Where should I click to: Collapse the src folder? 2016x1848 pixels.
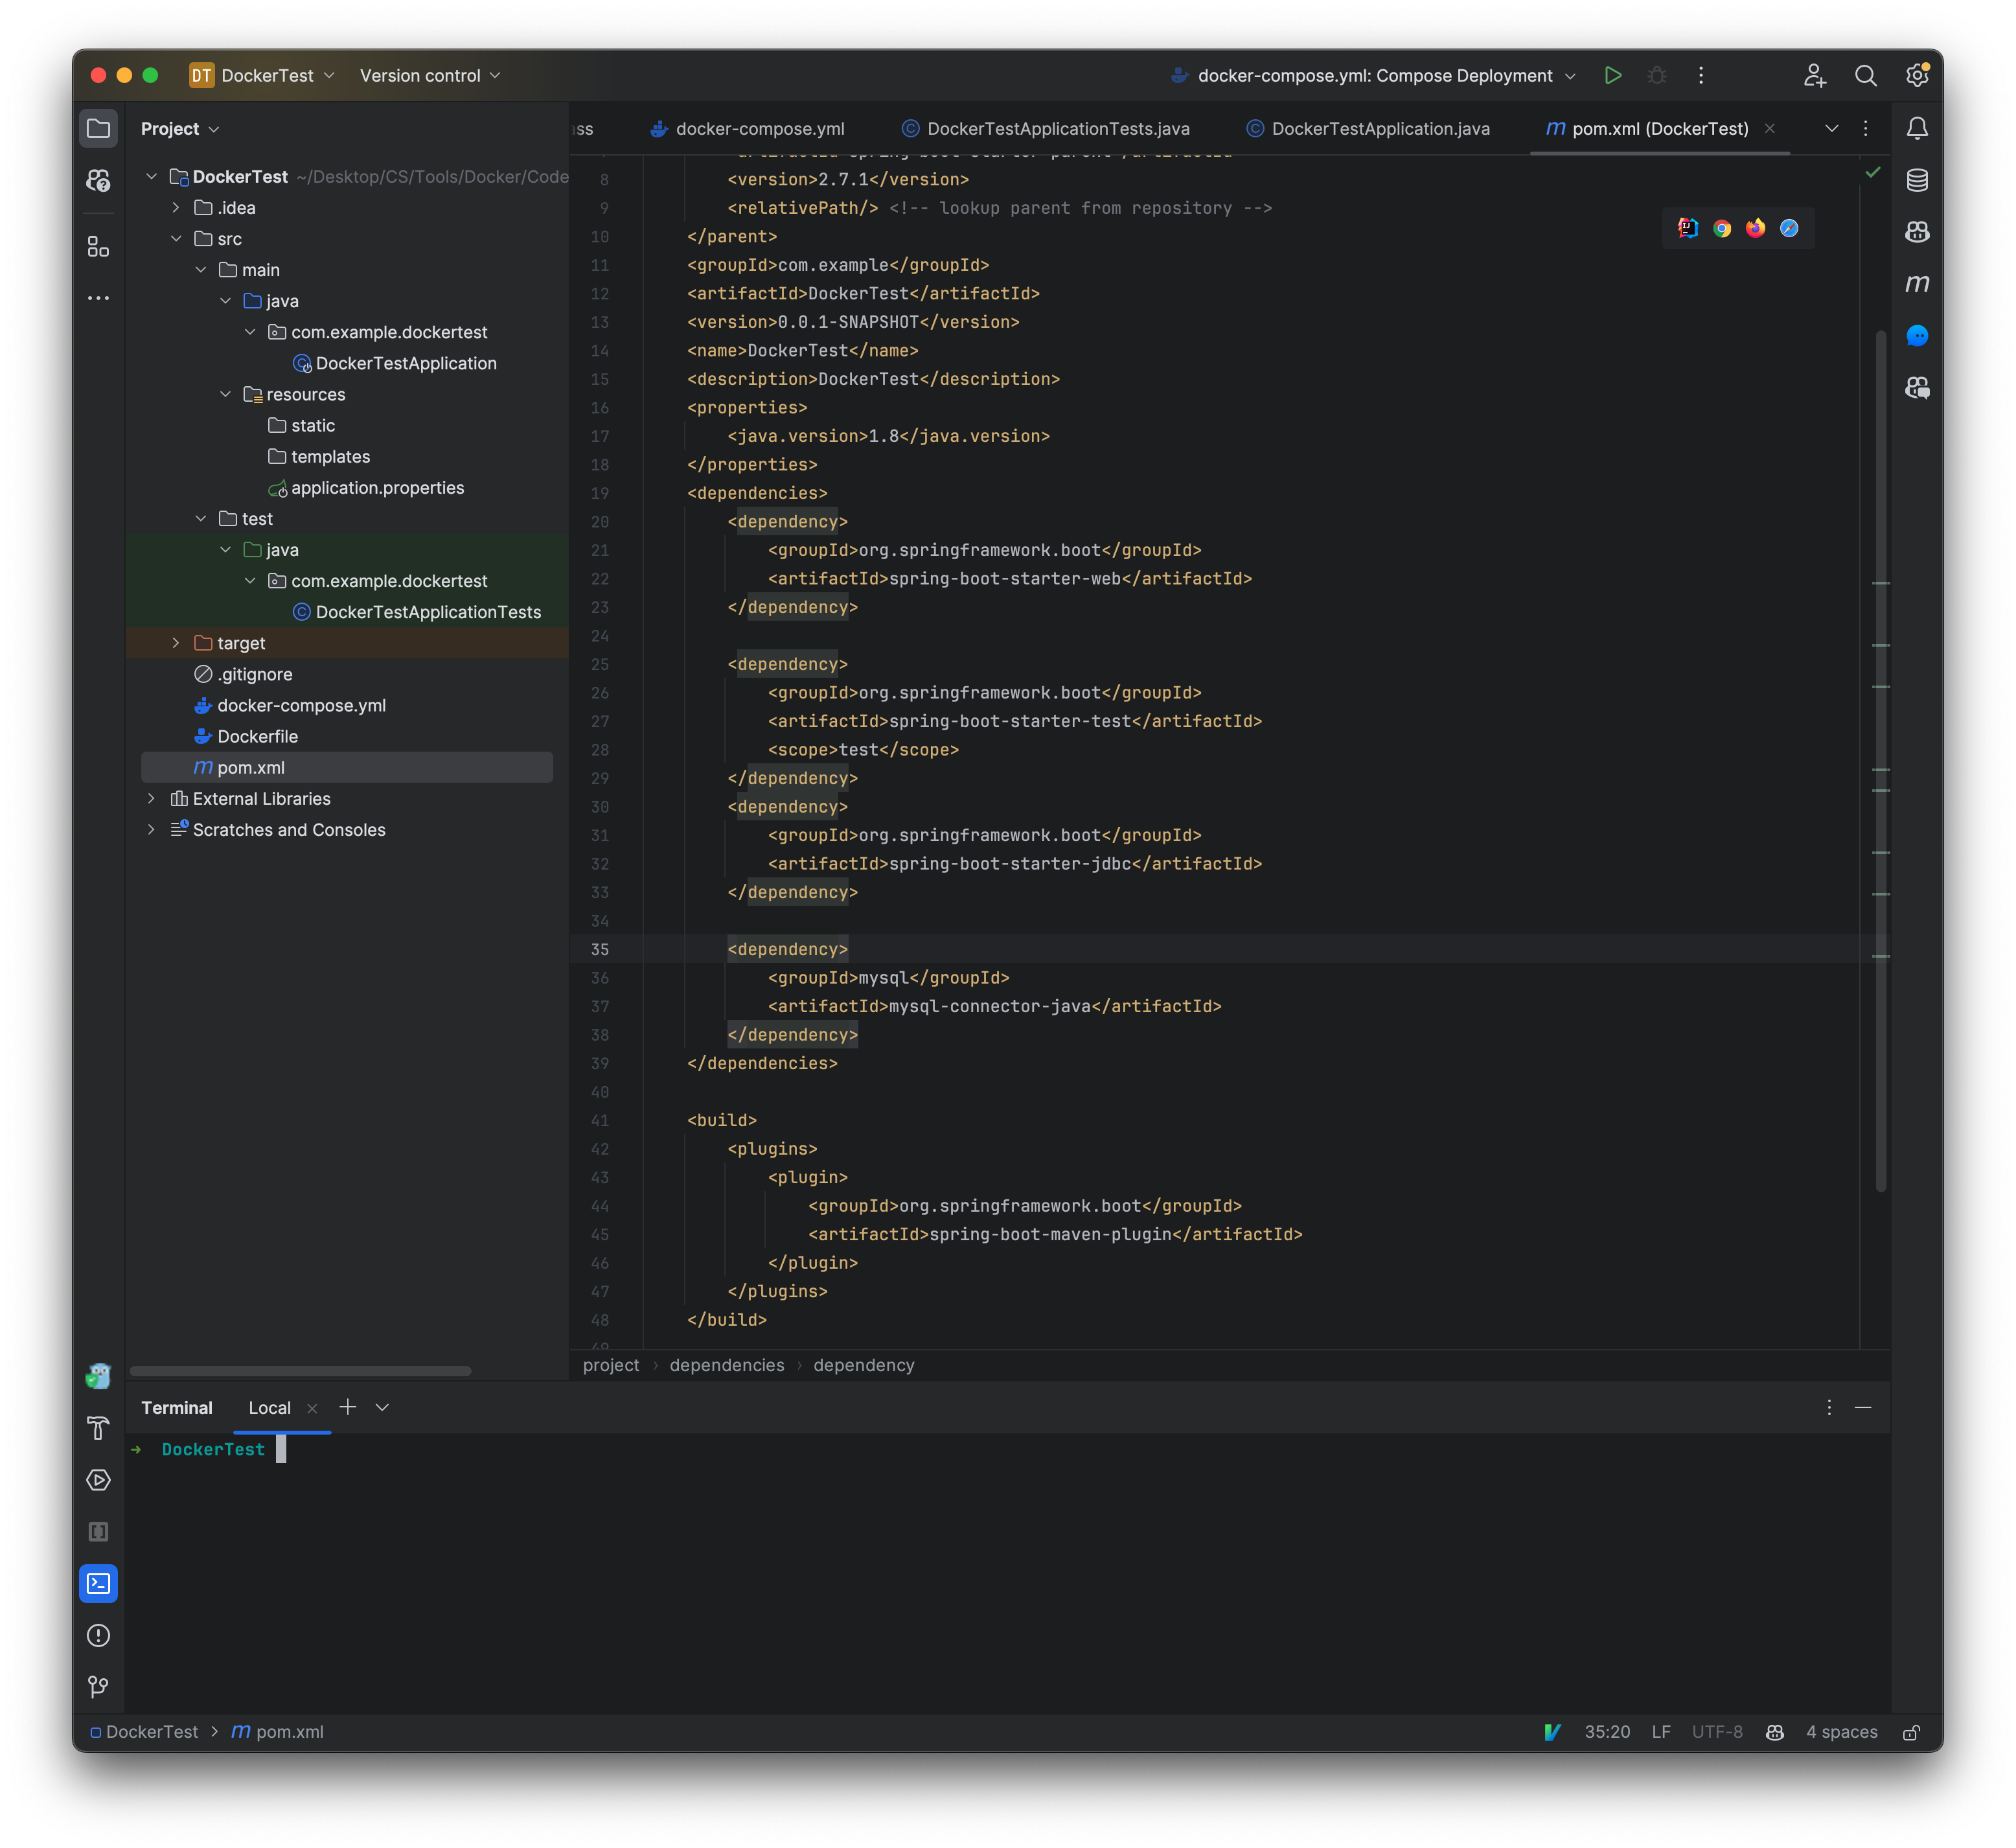point(176,239)
